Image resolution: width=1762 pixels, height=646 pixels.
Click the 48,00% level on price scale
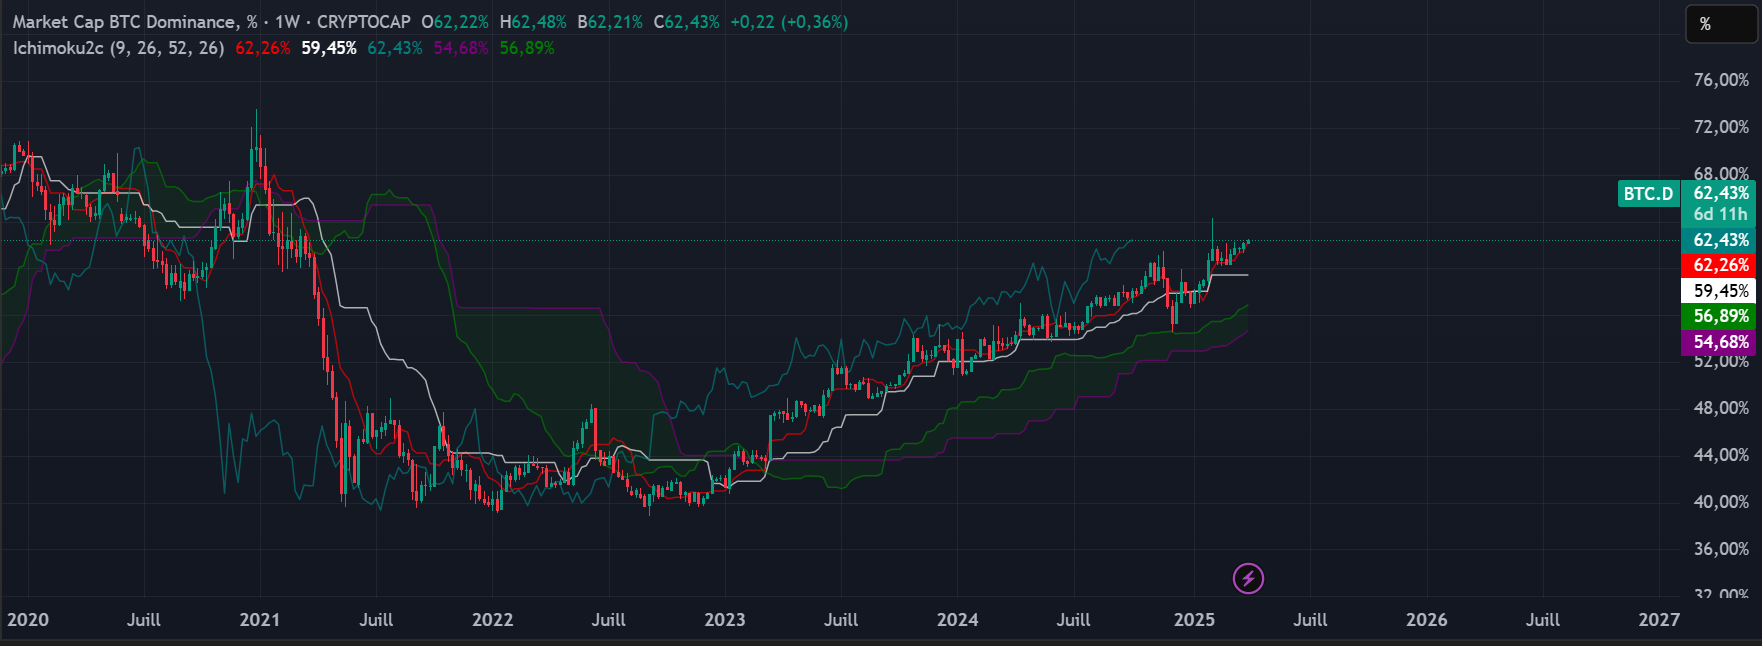point(1720,408)
